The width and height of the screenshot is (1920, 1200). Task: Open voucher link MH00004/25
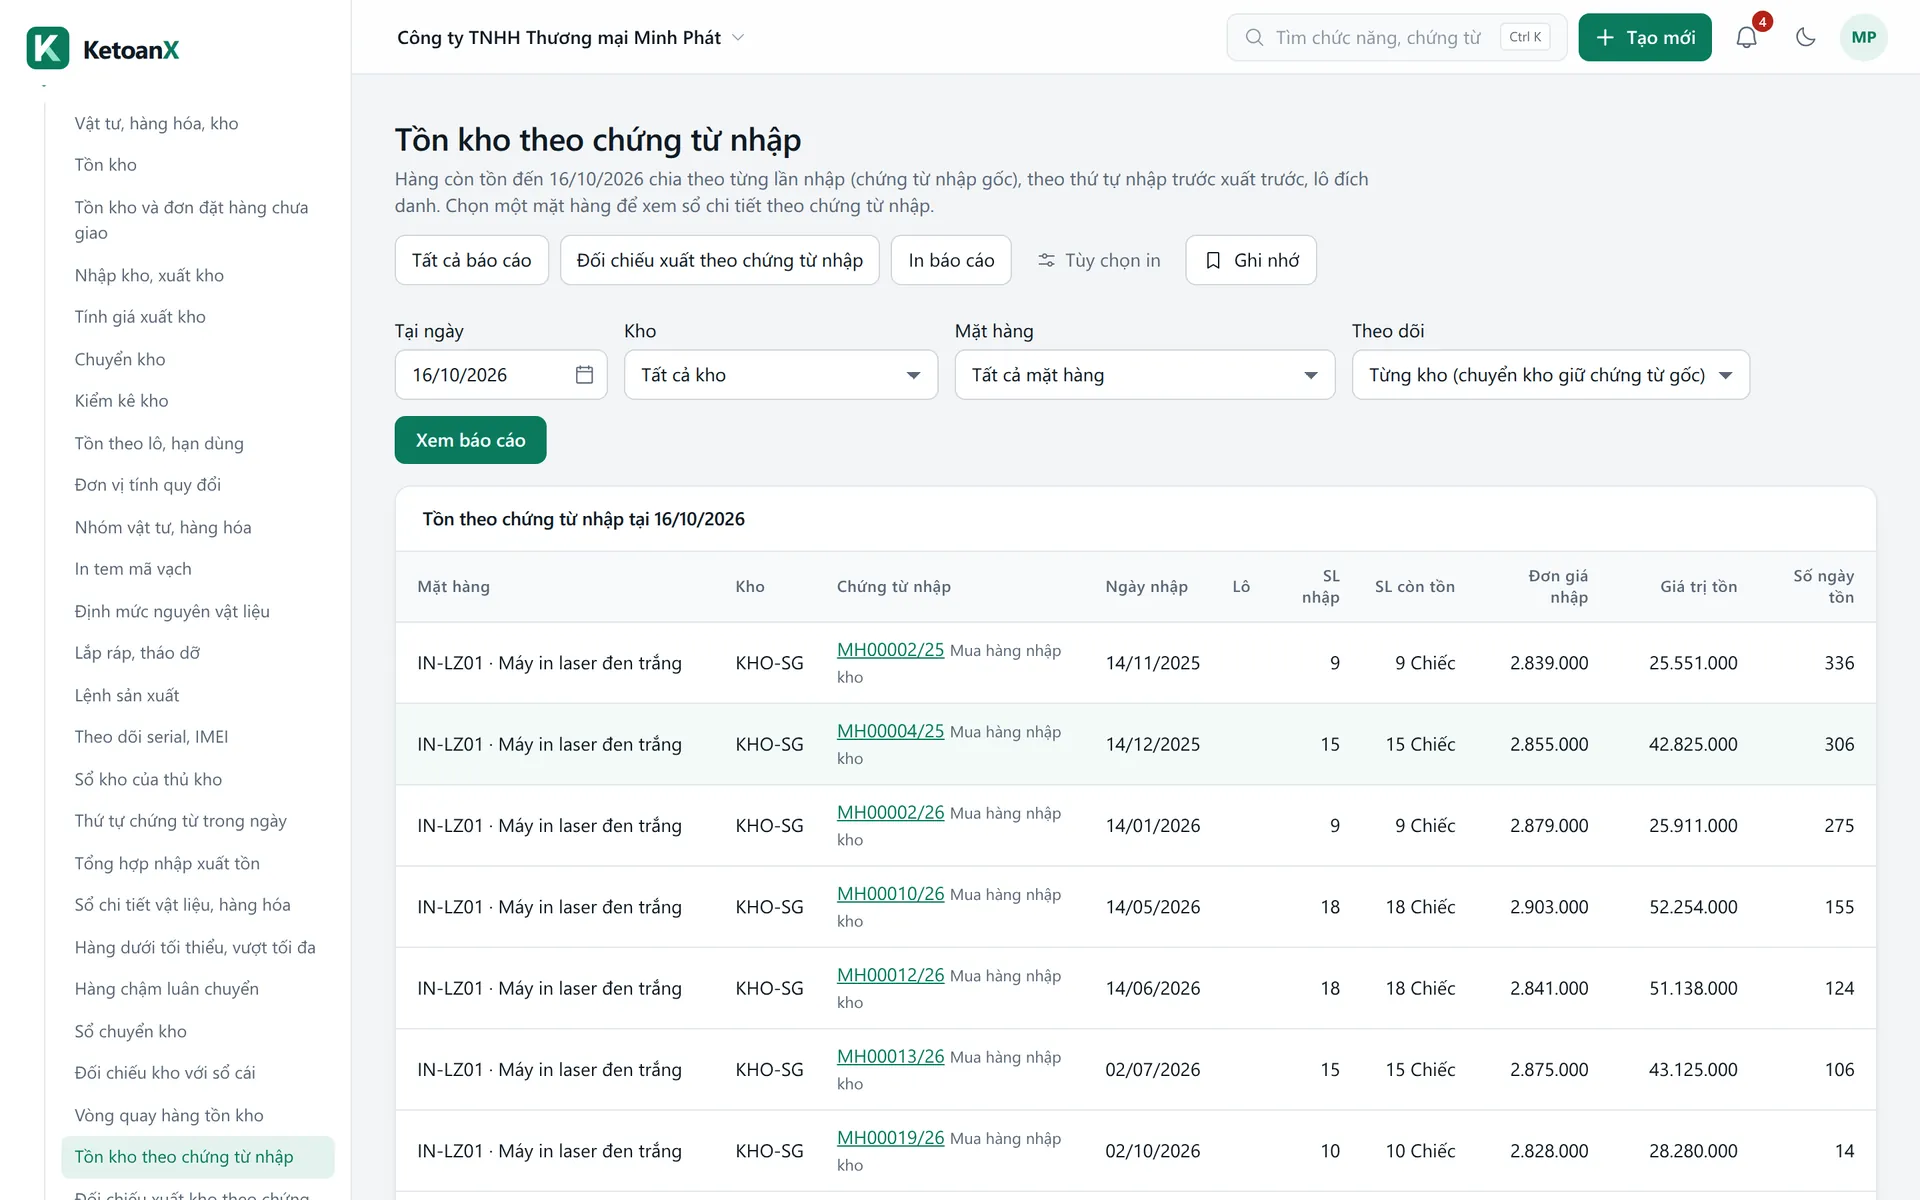(890, 731)
